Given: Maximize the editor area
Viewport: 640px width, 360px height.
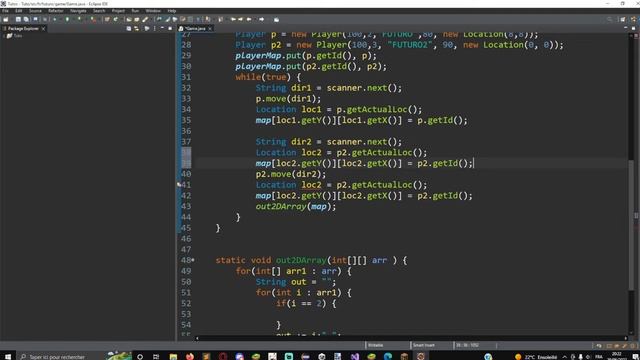Looking at the screenshot, I should pyautogui.click(x=633, y=28).
